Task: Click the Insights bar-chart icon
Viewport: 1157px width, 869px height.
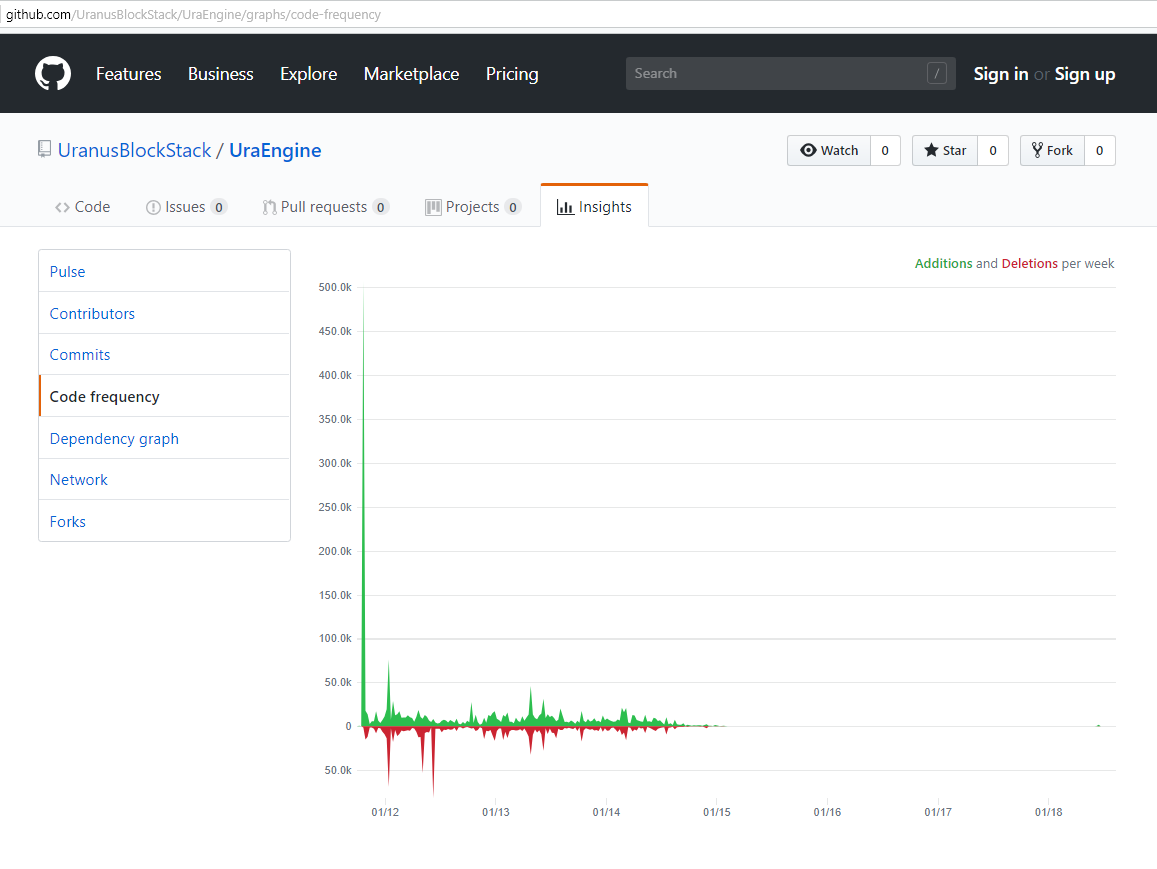Action: point(565,207)
